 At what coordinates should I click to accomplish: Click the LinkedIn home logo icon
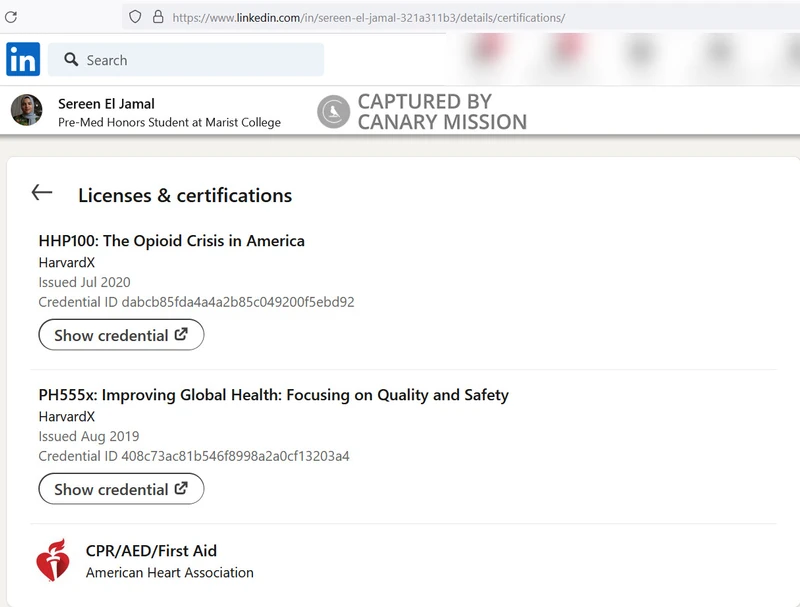22,60
